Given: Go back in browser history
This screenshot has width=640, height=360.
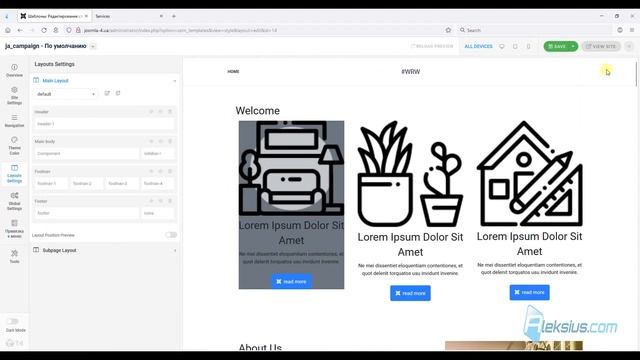Looking at the screenshot, I should pyautogui.click(x=20, y=30).
